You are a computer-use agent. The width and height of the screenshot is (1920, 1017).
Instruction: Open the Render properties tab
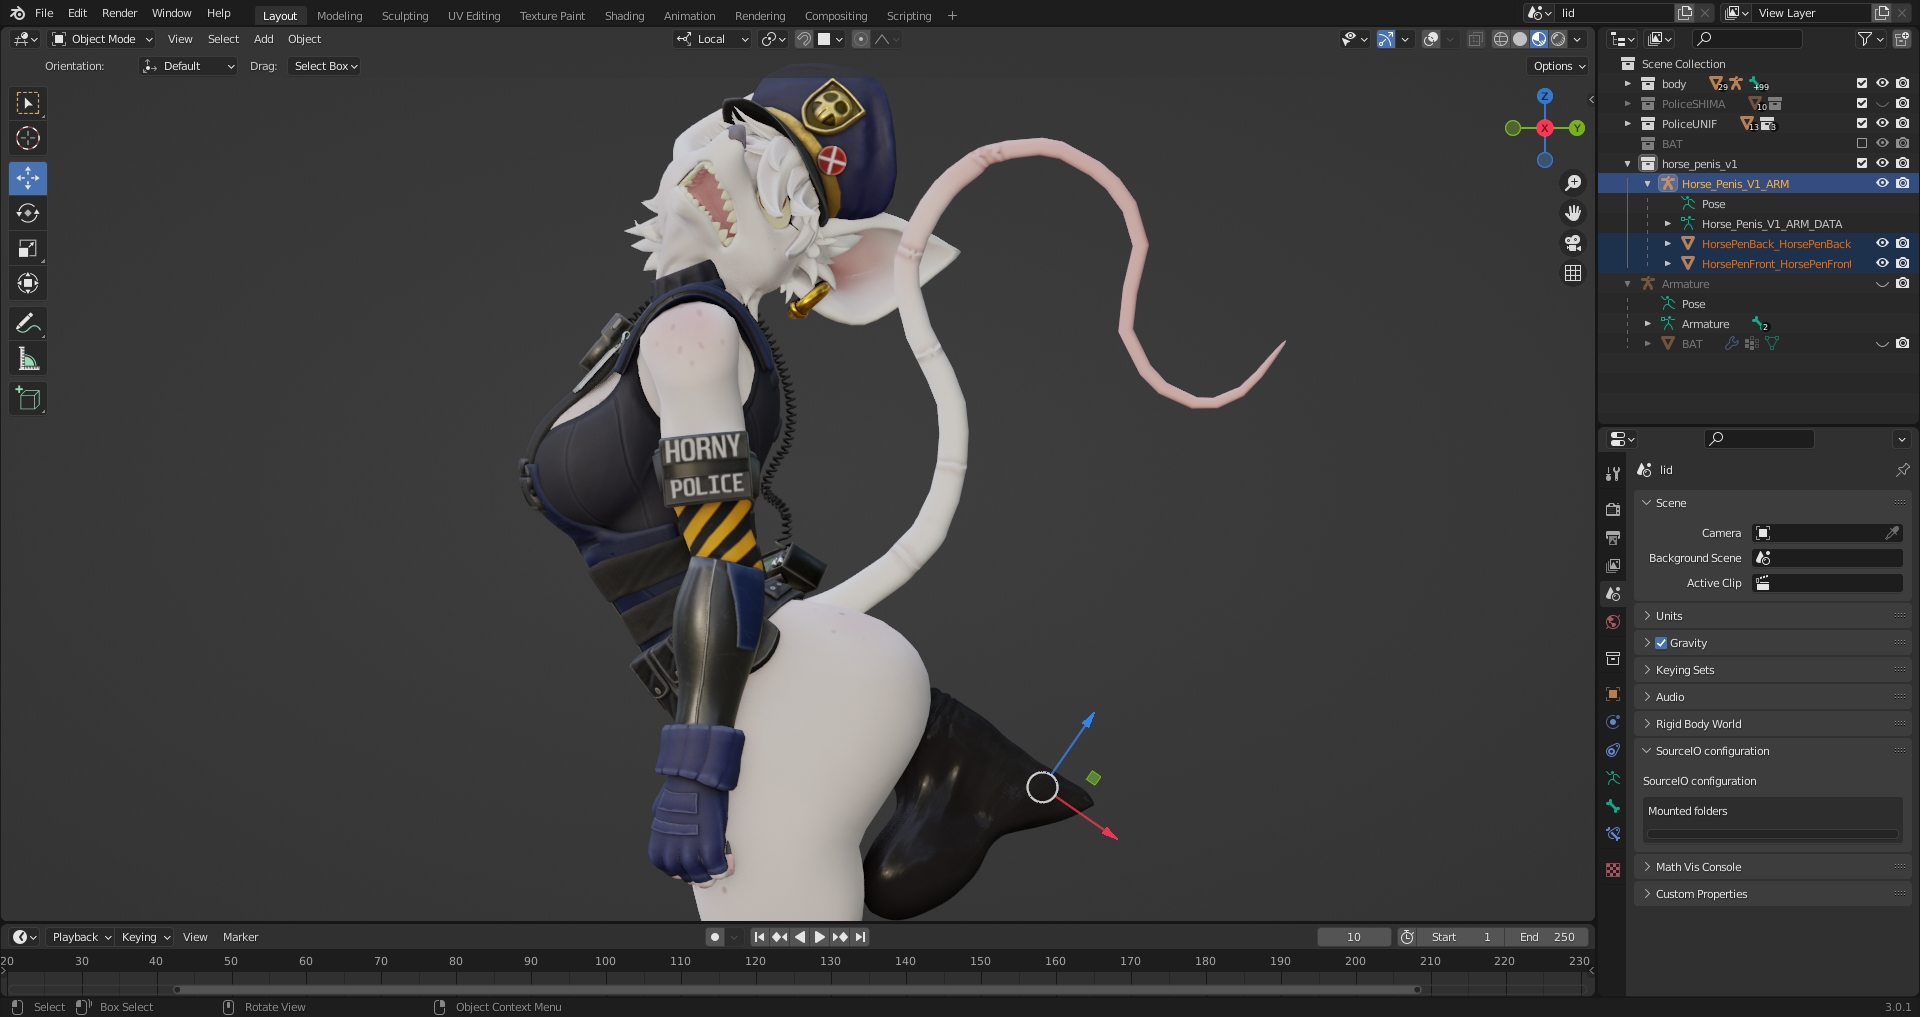click(x=1612, y=509)
